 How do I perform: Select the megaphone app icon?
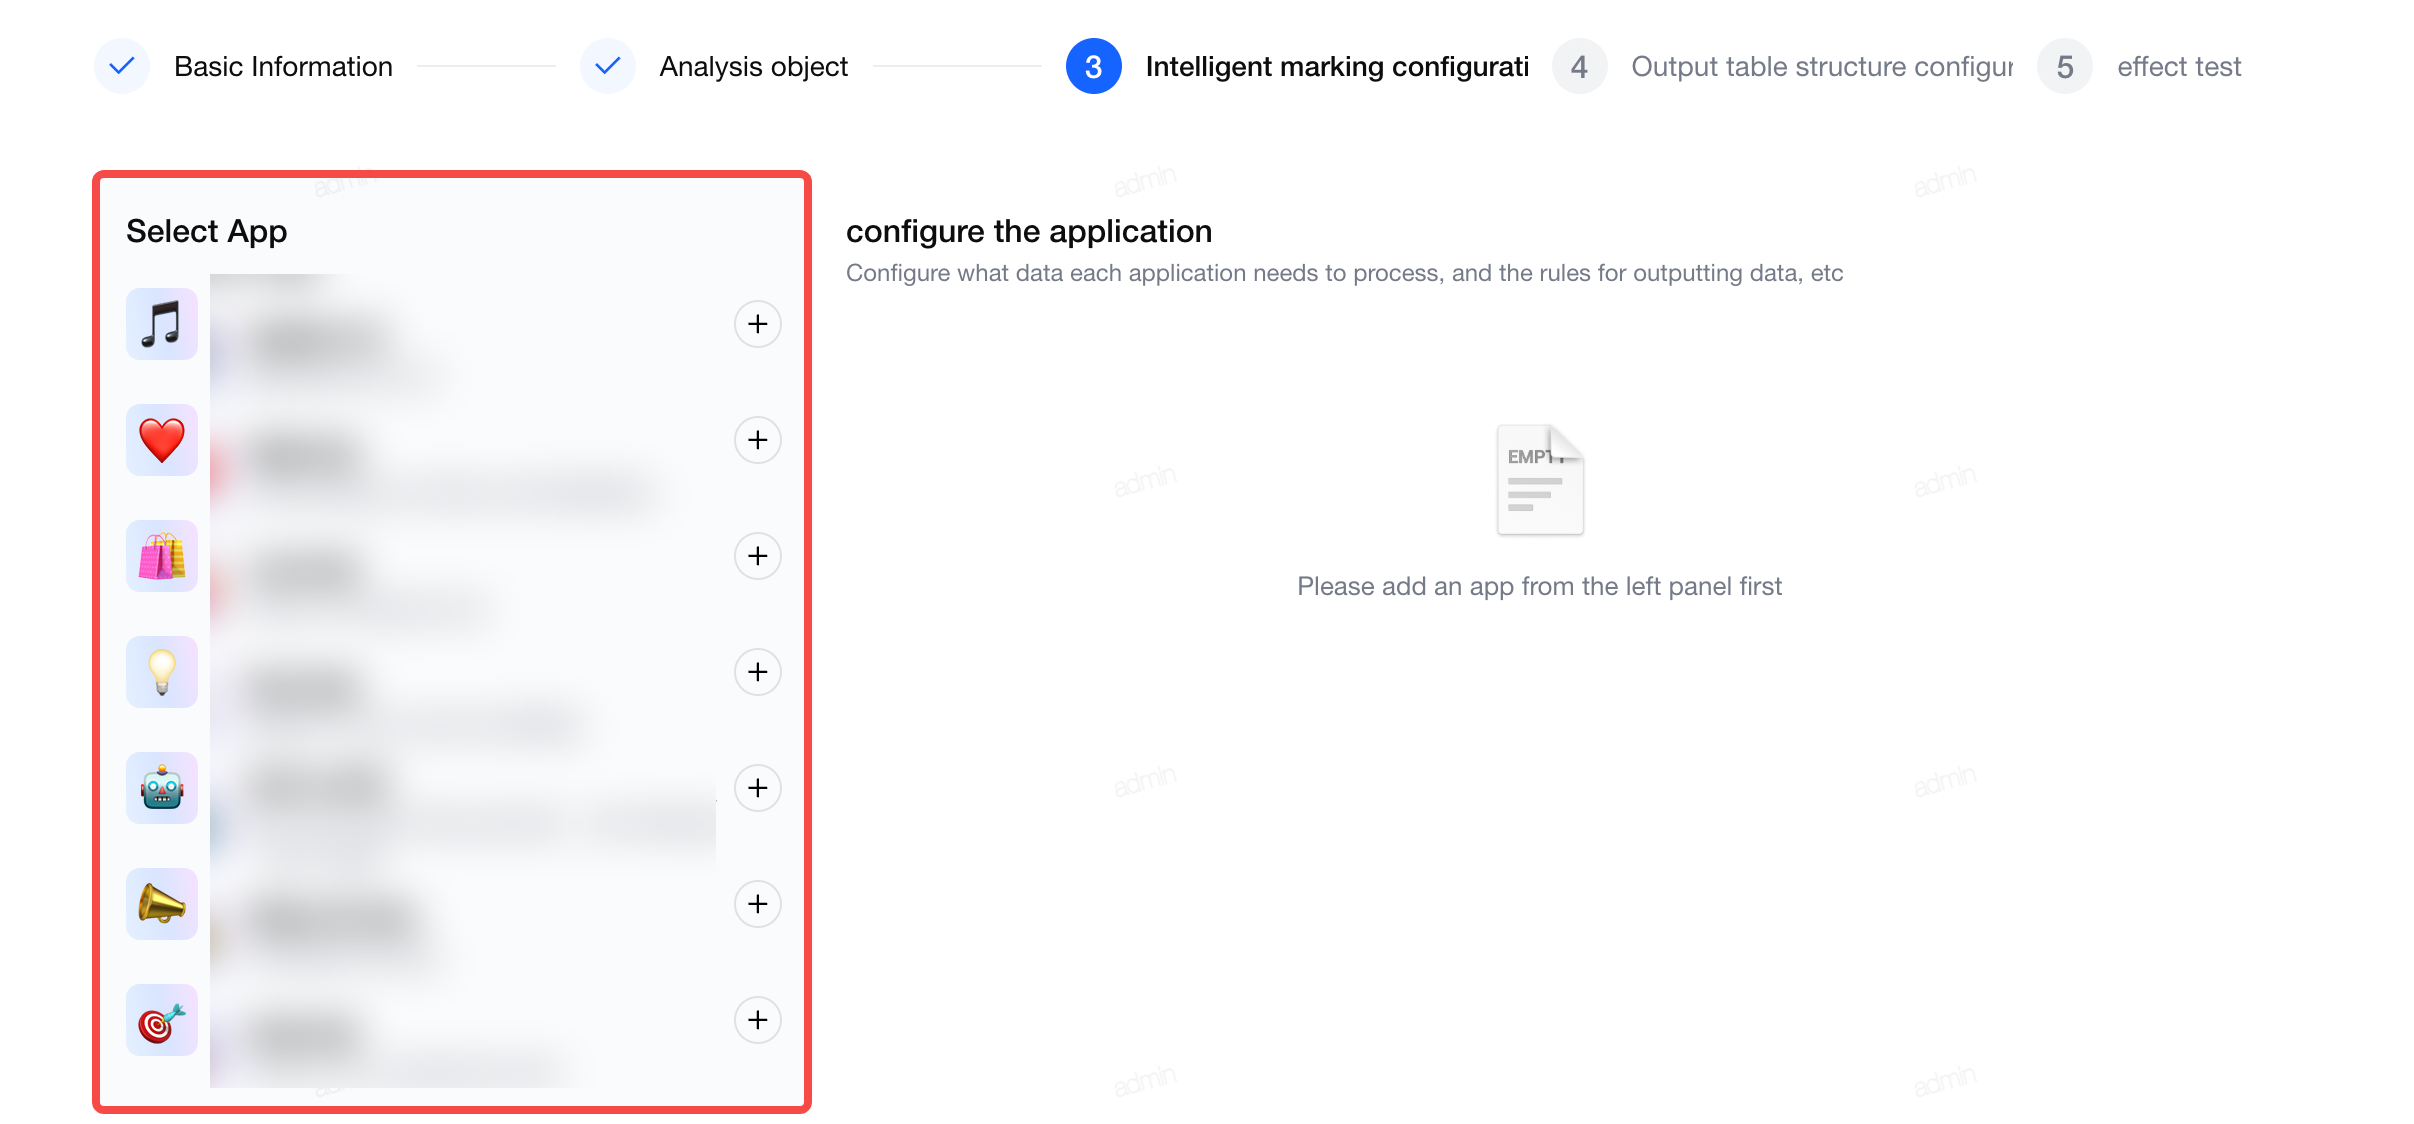point(162,904)
